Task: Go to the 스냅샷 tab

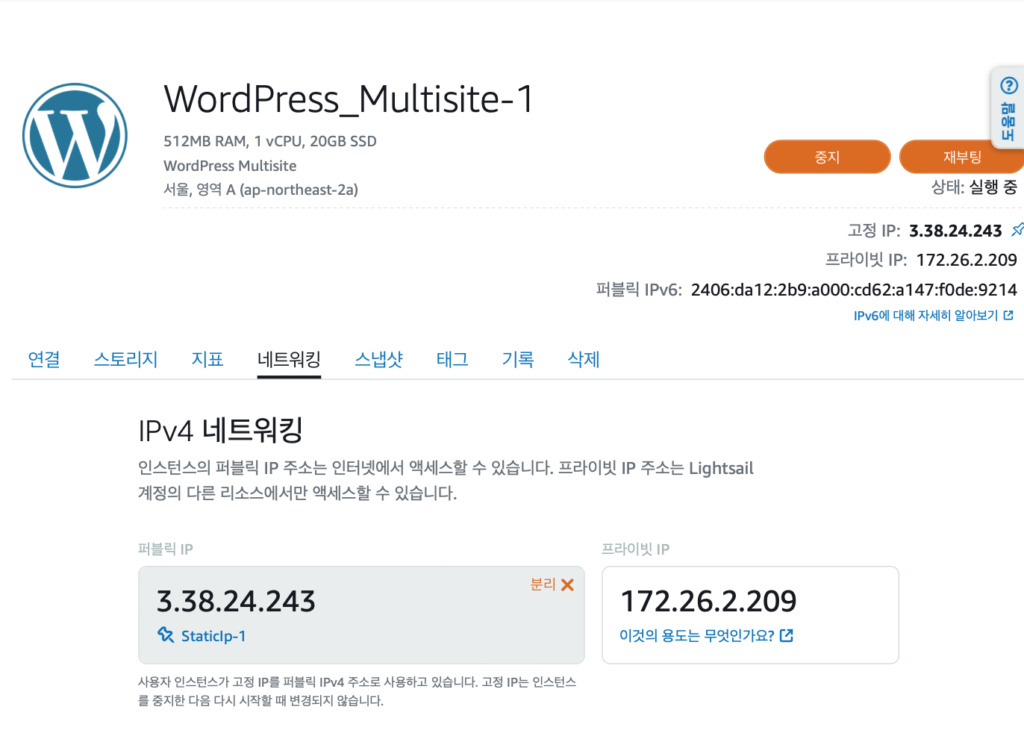Action: pos(379,359)
